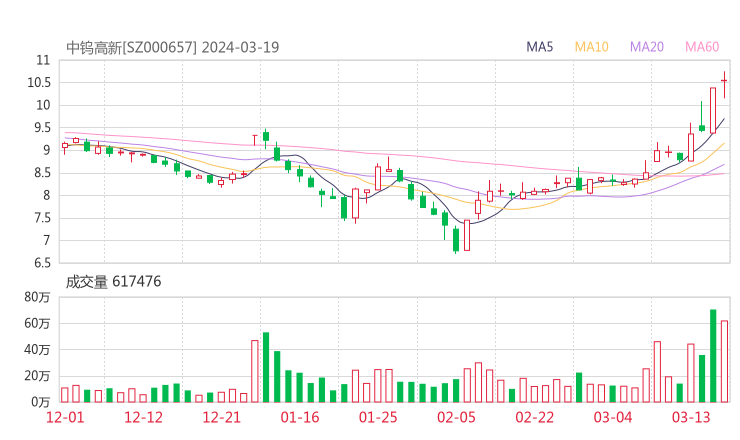Image resolution: width=740 pixels, height=440 pixels.
Task: Click the 12-21 date axis label
Action: pyautogui.click(x=221, y=417)
